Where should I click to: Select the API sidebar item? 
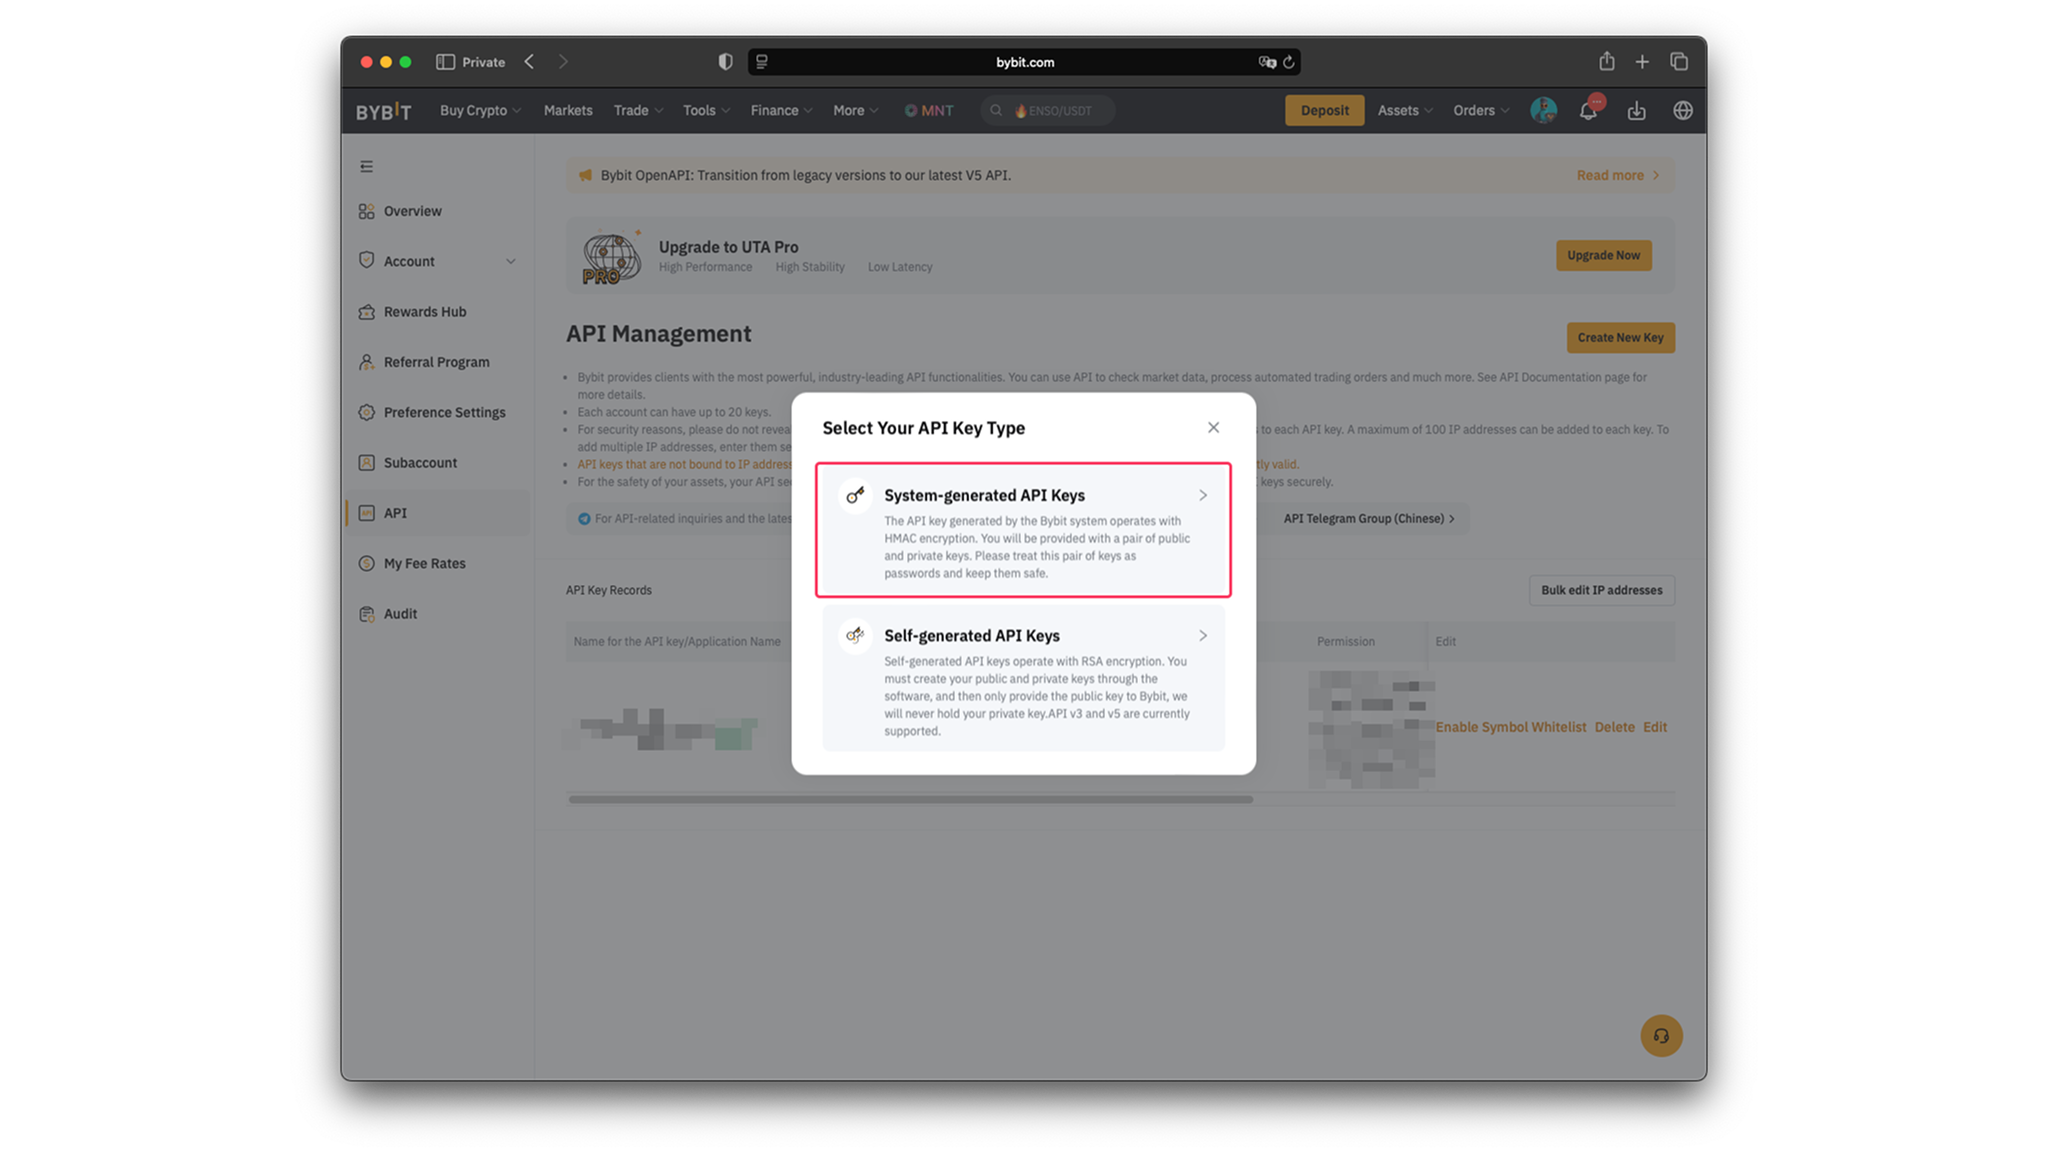(x=437, y=513)
